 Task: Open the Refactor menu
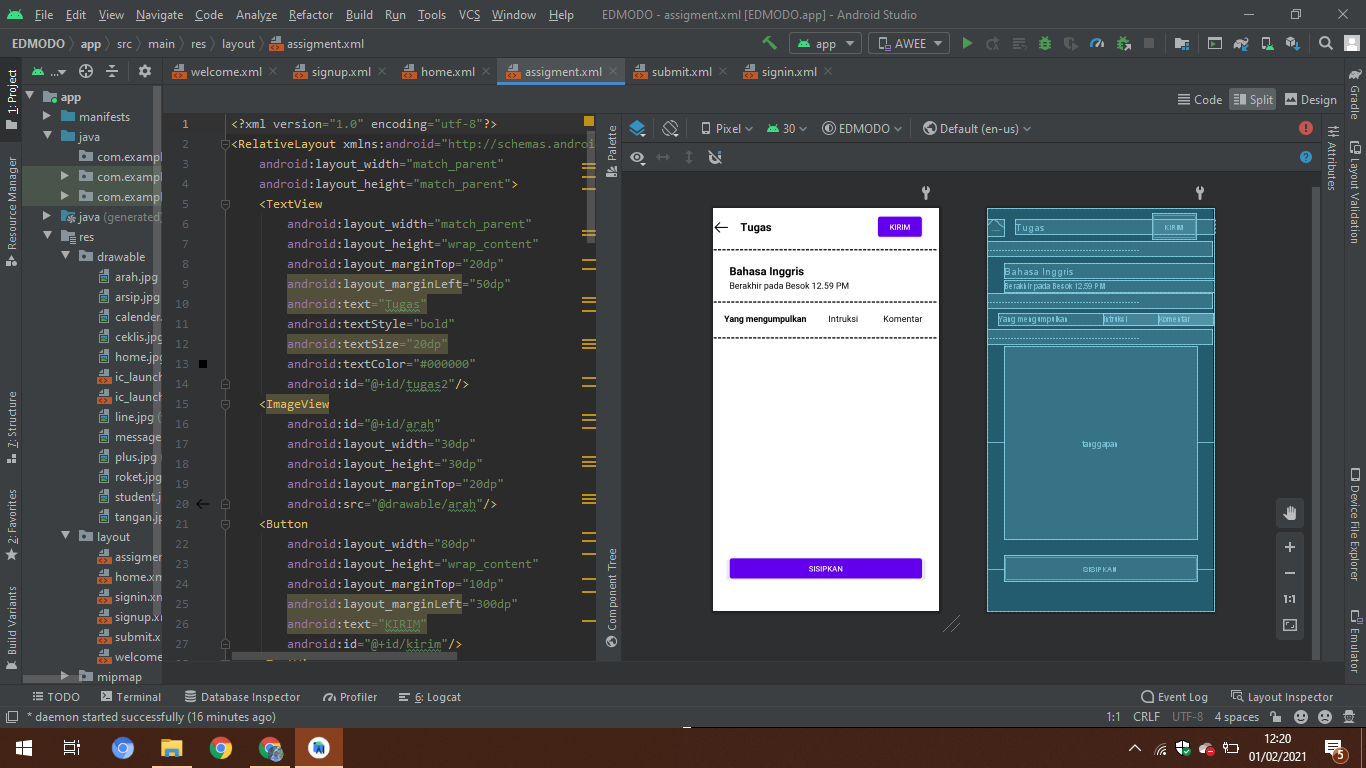311,15
